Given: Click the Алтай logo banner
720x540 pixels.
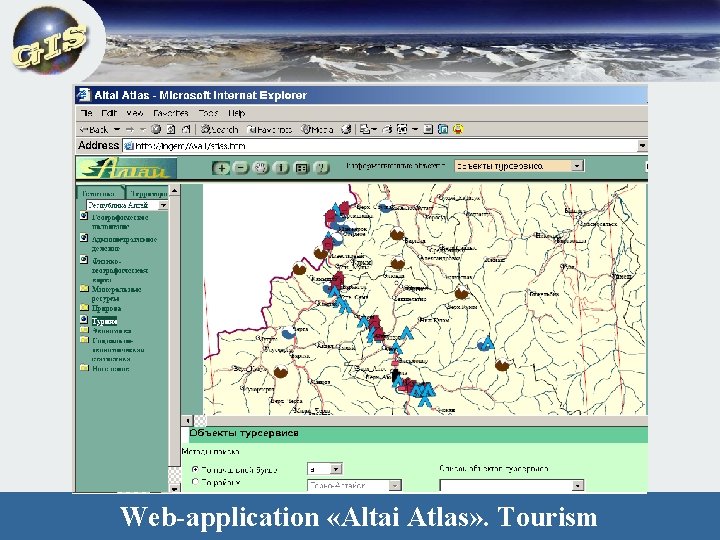Looking at the screenshot, I should click(x=127, y=168).
